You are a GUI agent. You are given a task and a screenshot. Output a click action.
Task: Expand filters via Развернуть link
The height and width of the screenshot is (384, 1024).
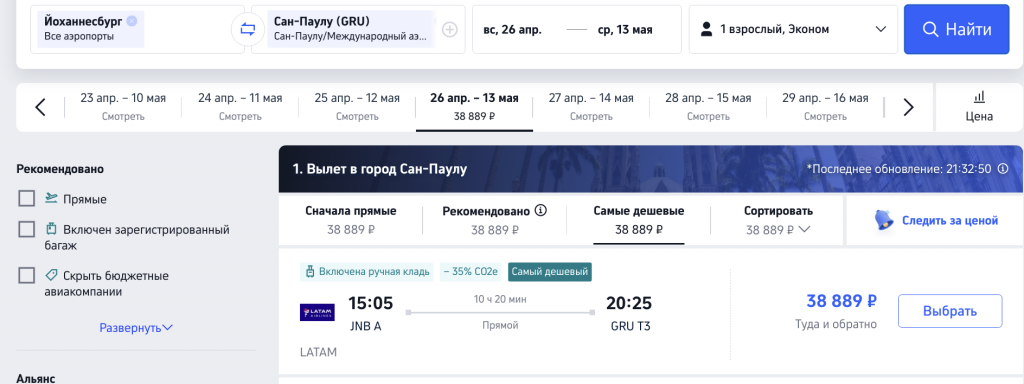coord(136,328)
